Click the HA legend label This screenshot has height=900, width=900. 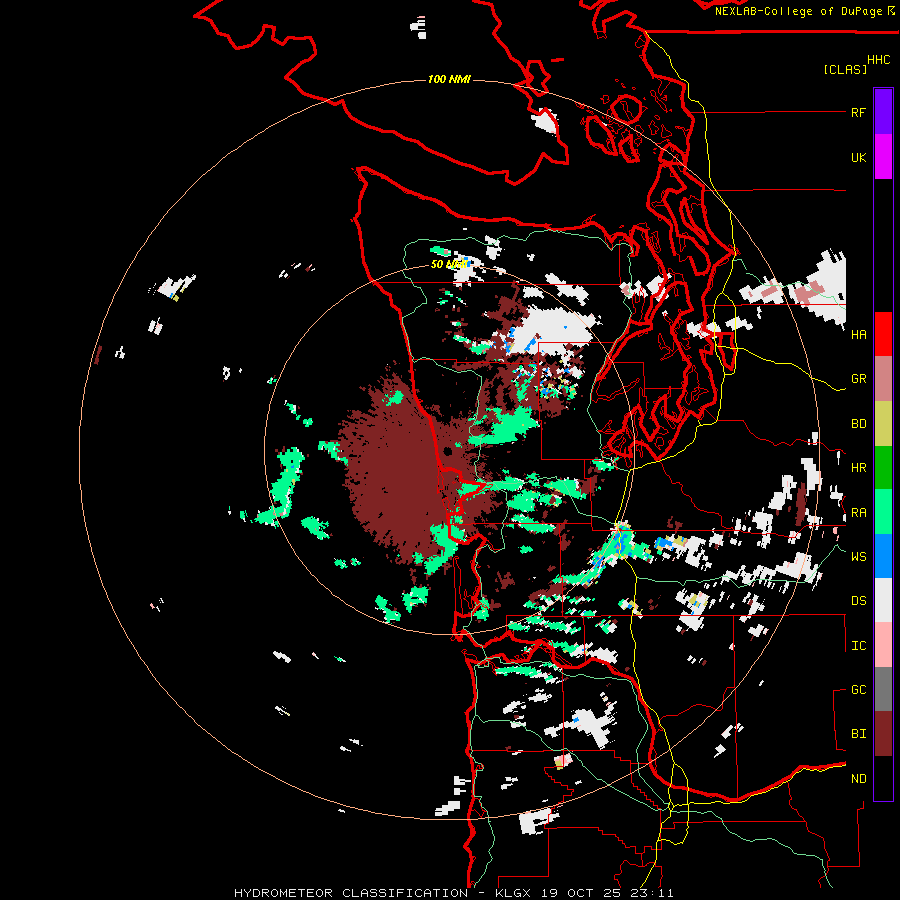pos(858,334)
